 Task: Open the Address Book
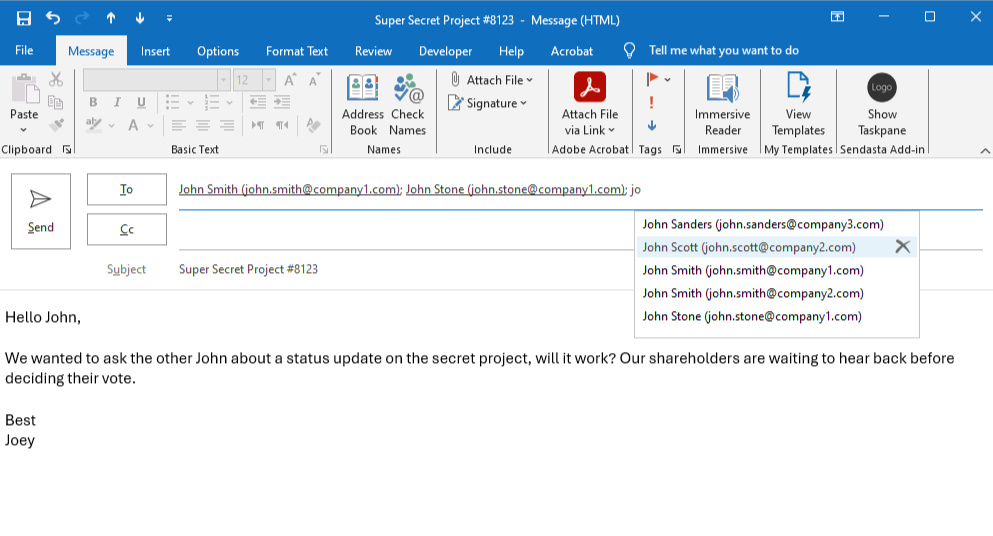(363, 104)
